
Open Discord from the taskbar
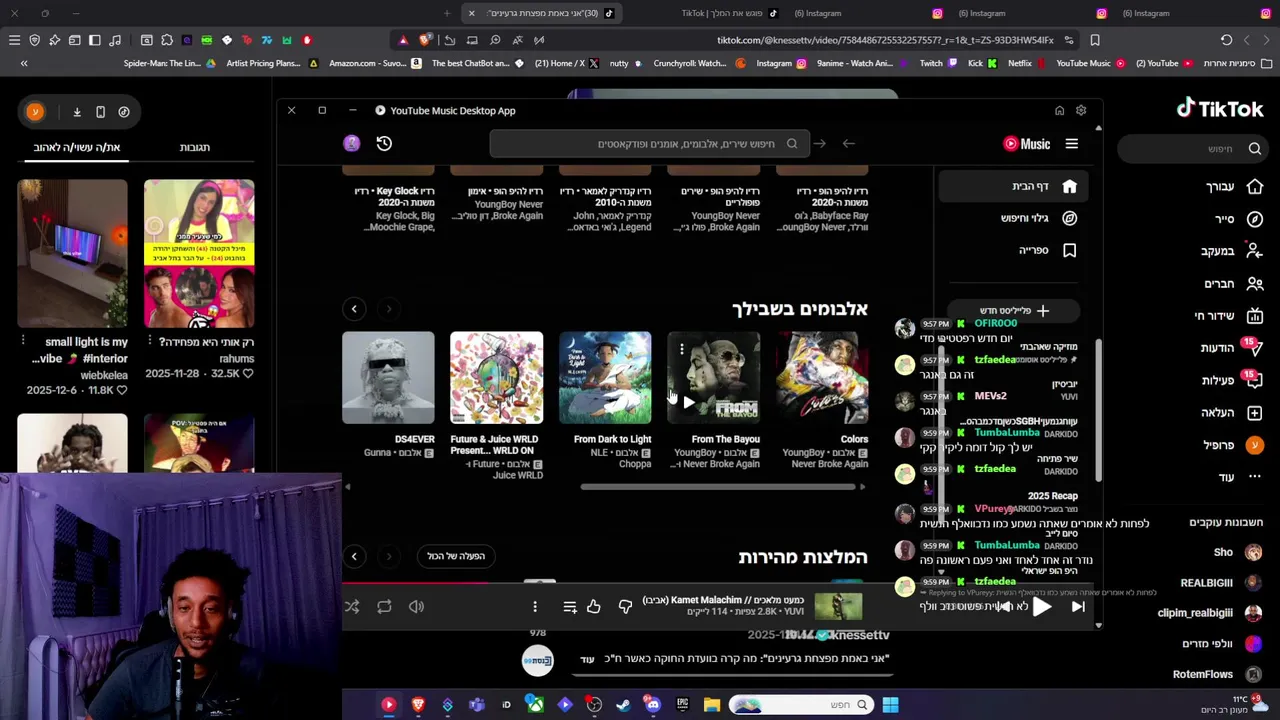coord(653,705)
